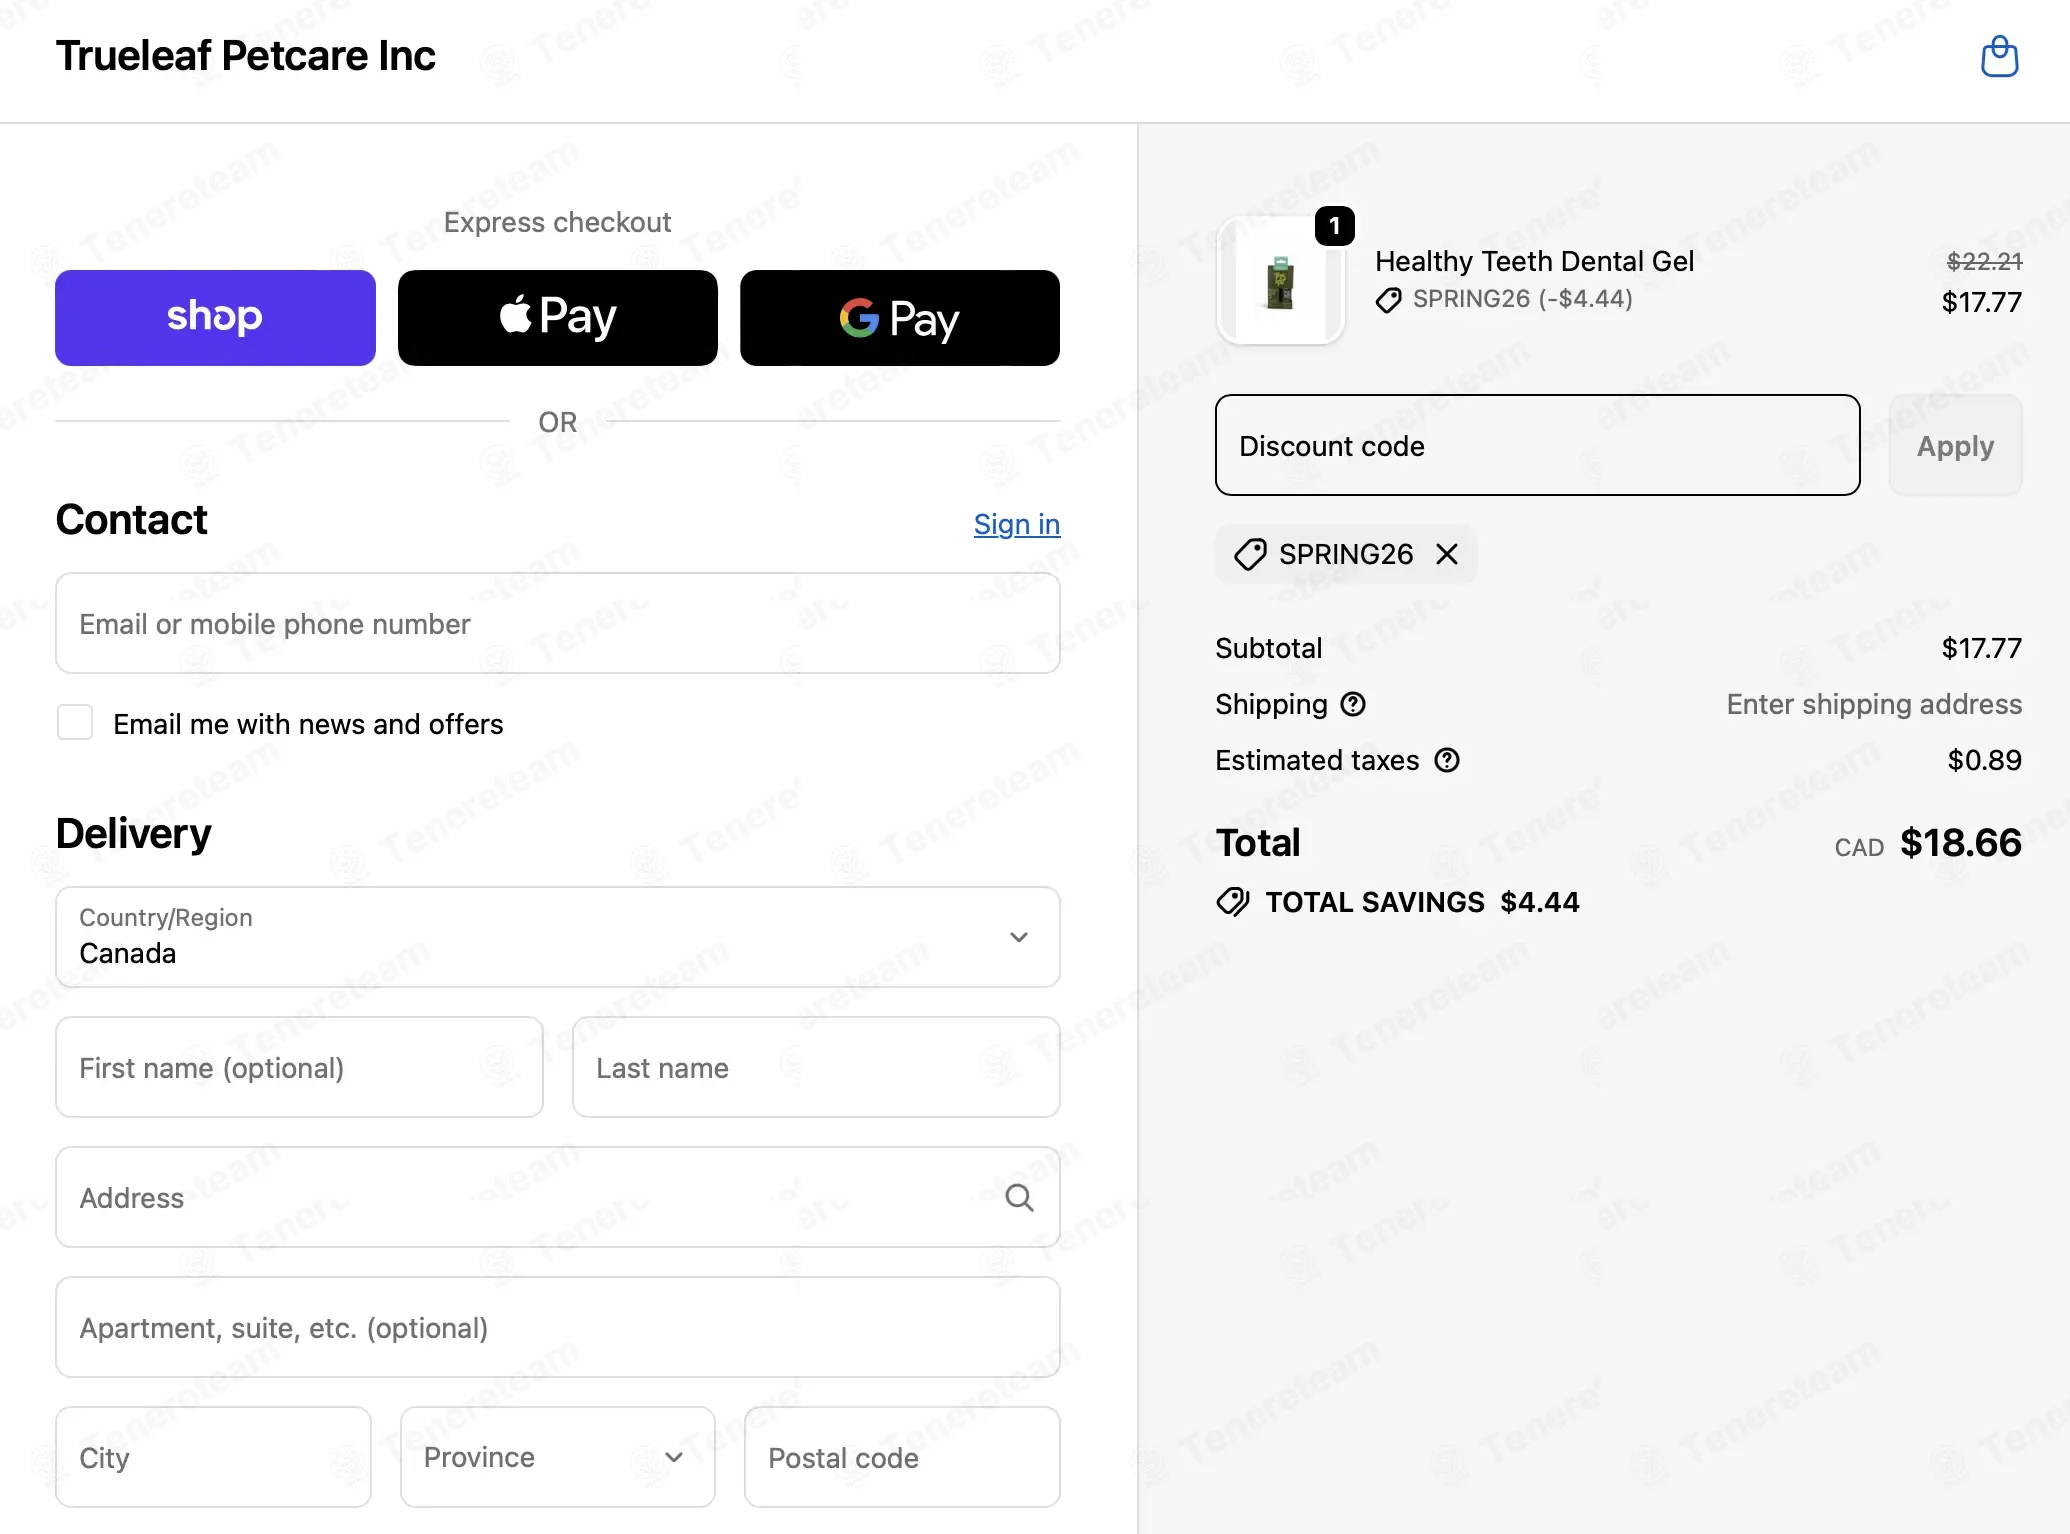This screenshot has width=2070, height=1534.
Task: Choose Apple Pay express checkout
Action: tap(558, 318)
